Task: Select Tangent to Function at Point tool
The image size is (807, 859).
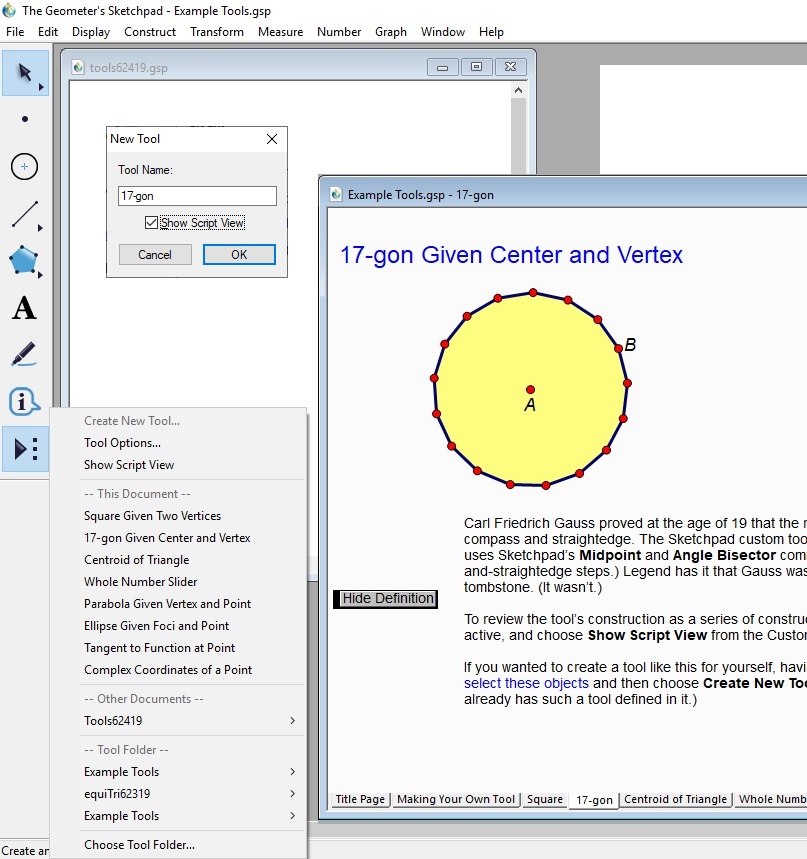Action: tap(159, 648)
